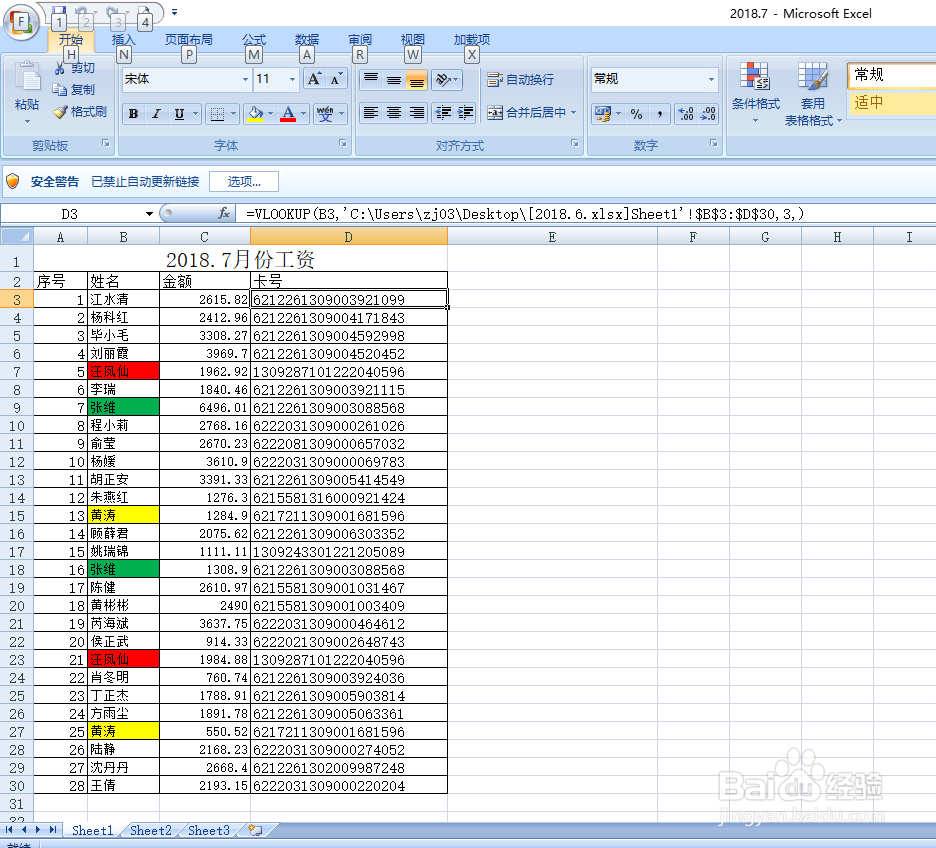936x848 pixels.
Task: Open font group dialog launcher
Action: (343, 143)
